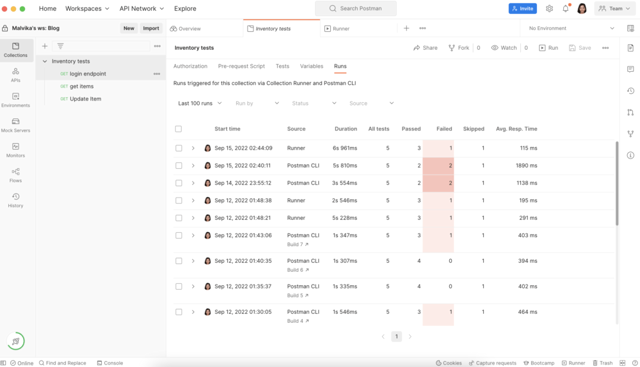Click the runs list vertical scrollbar
The height and width of the screenshot is (367, 640).
(x=617, y=183)
